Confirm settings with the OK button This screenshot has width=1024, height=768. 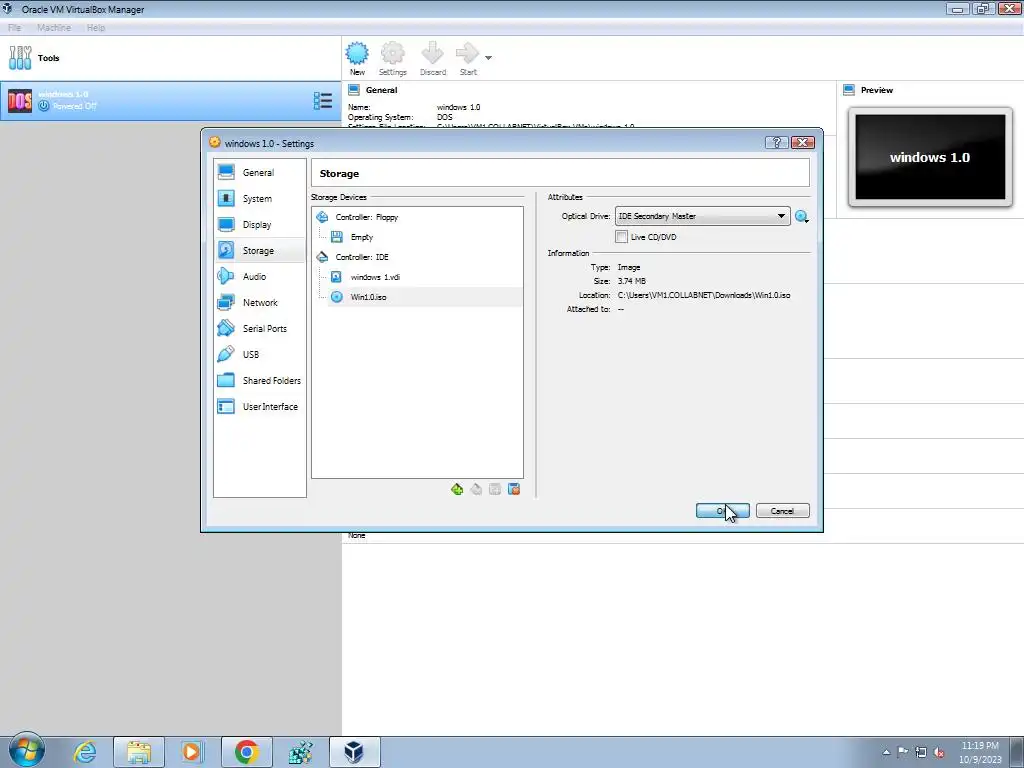pyautogui.click(x=722, y=511)
